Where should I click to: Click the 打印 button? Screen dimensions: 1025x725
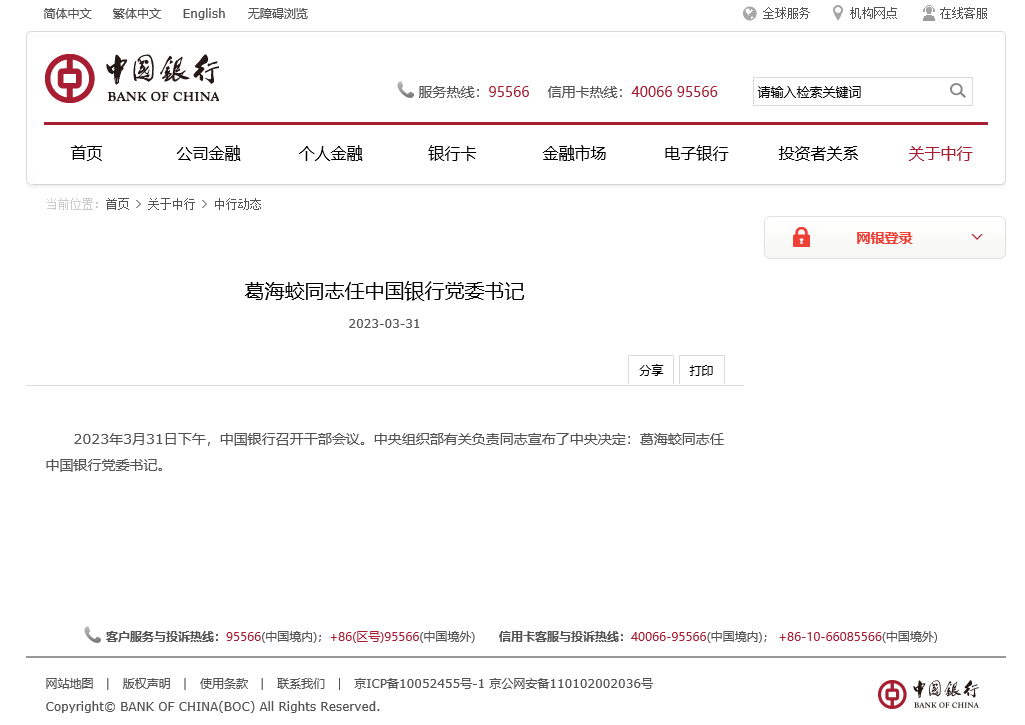click(701, 370)
